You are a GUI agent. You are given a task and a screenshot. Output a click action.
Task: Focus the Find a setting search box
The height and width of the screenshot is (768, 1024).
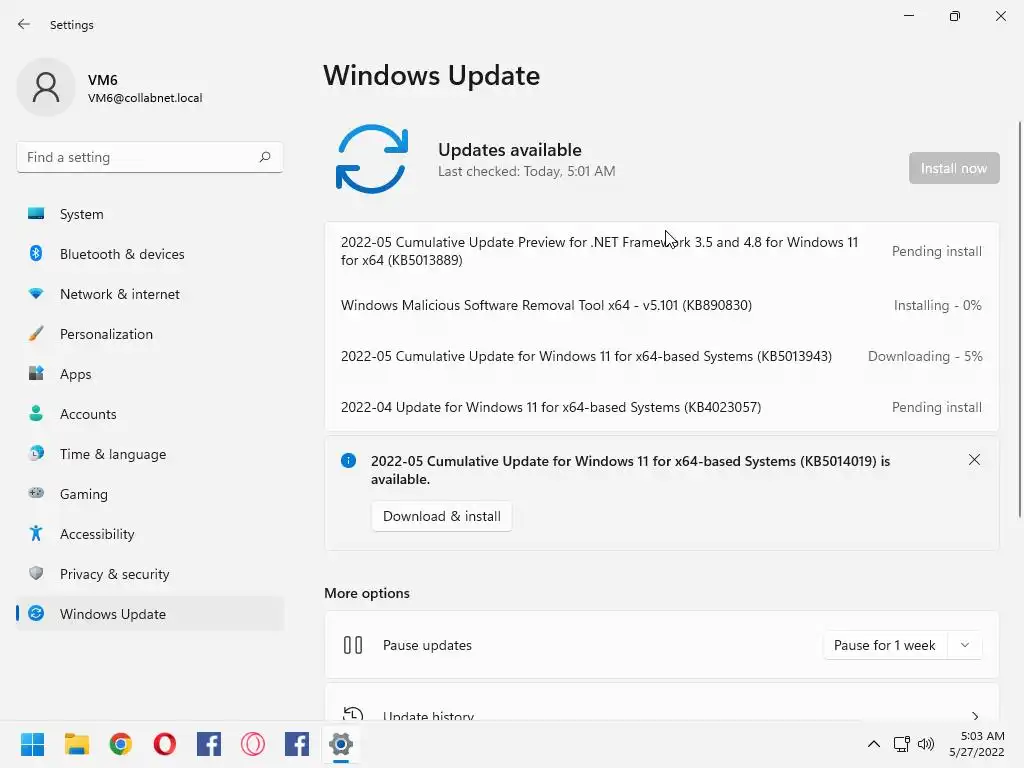(x=150, y=157)
